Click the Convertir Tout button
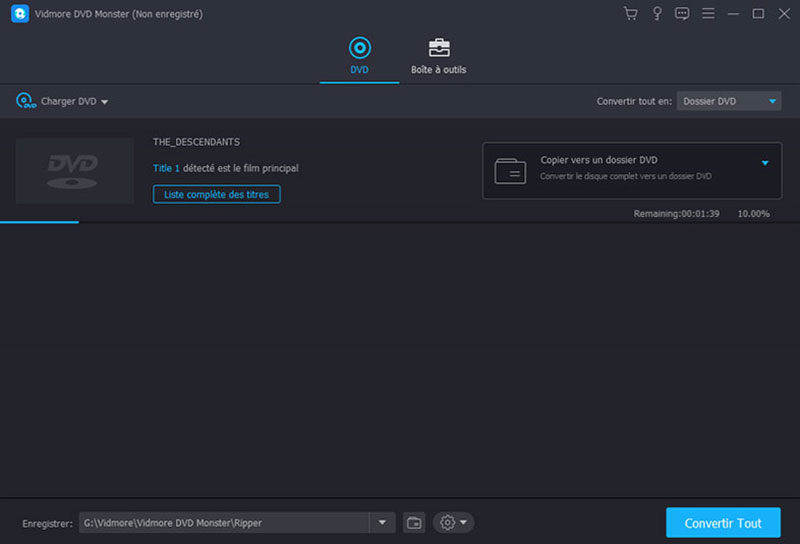Viewport: 800px width, 544px height. (723, 523)
